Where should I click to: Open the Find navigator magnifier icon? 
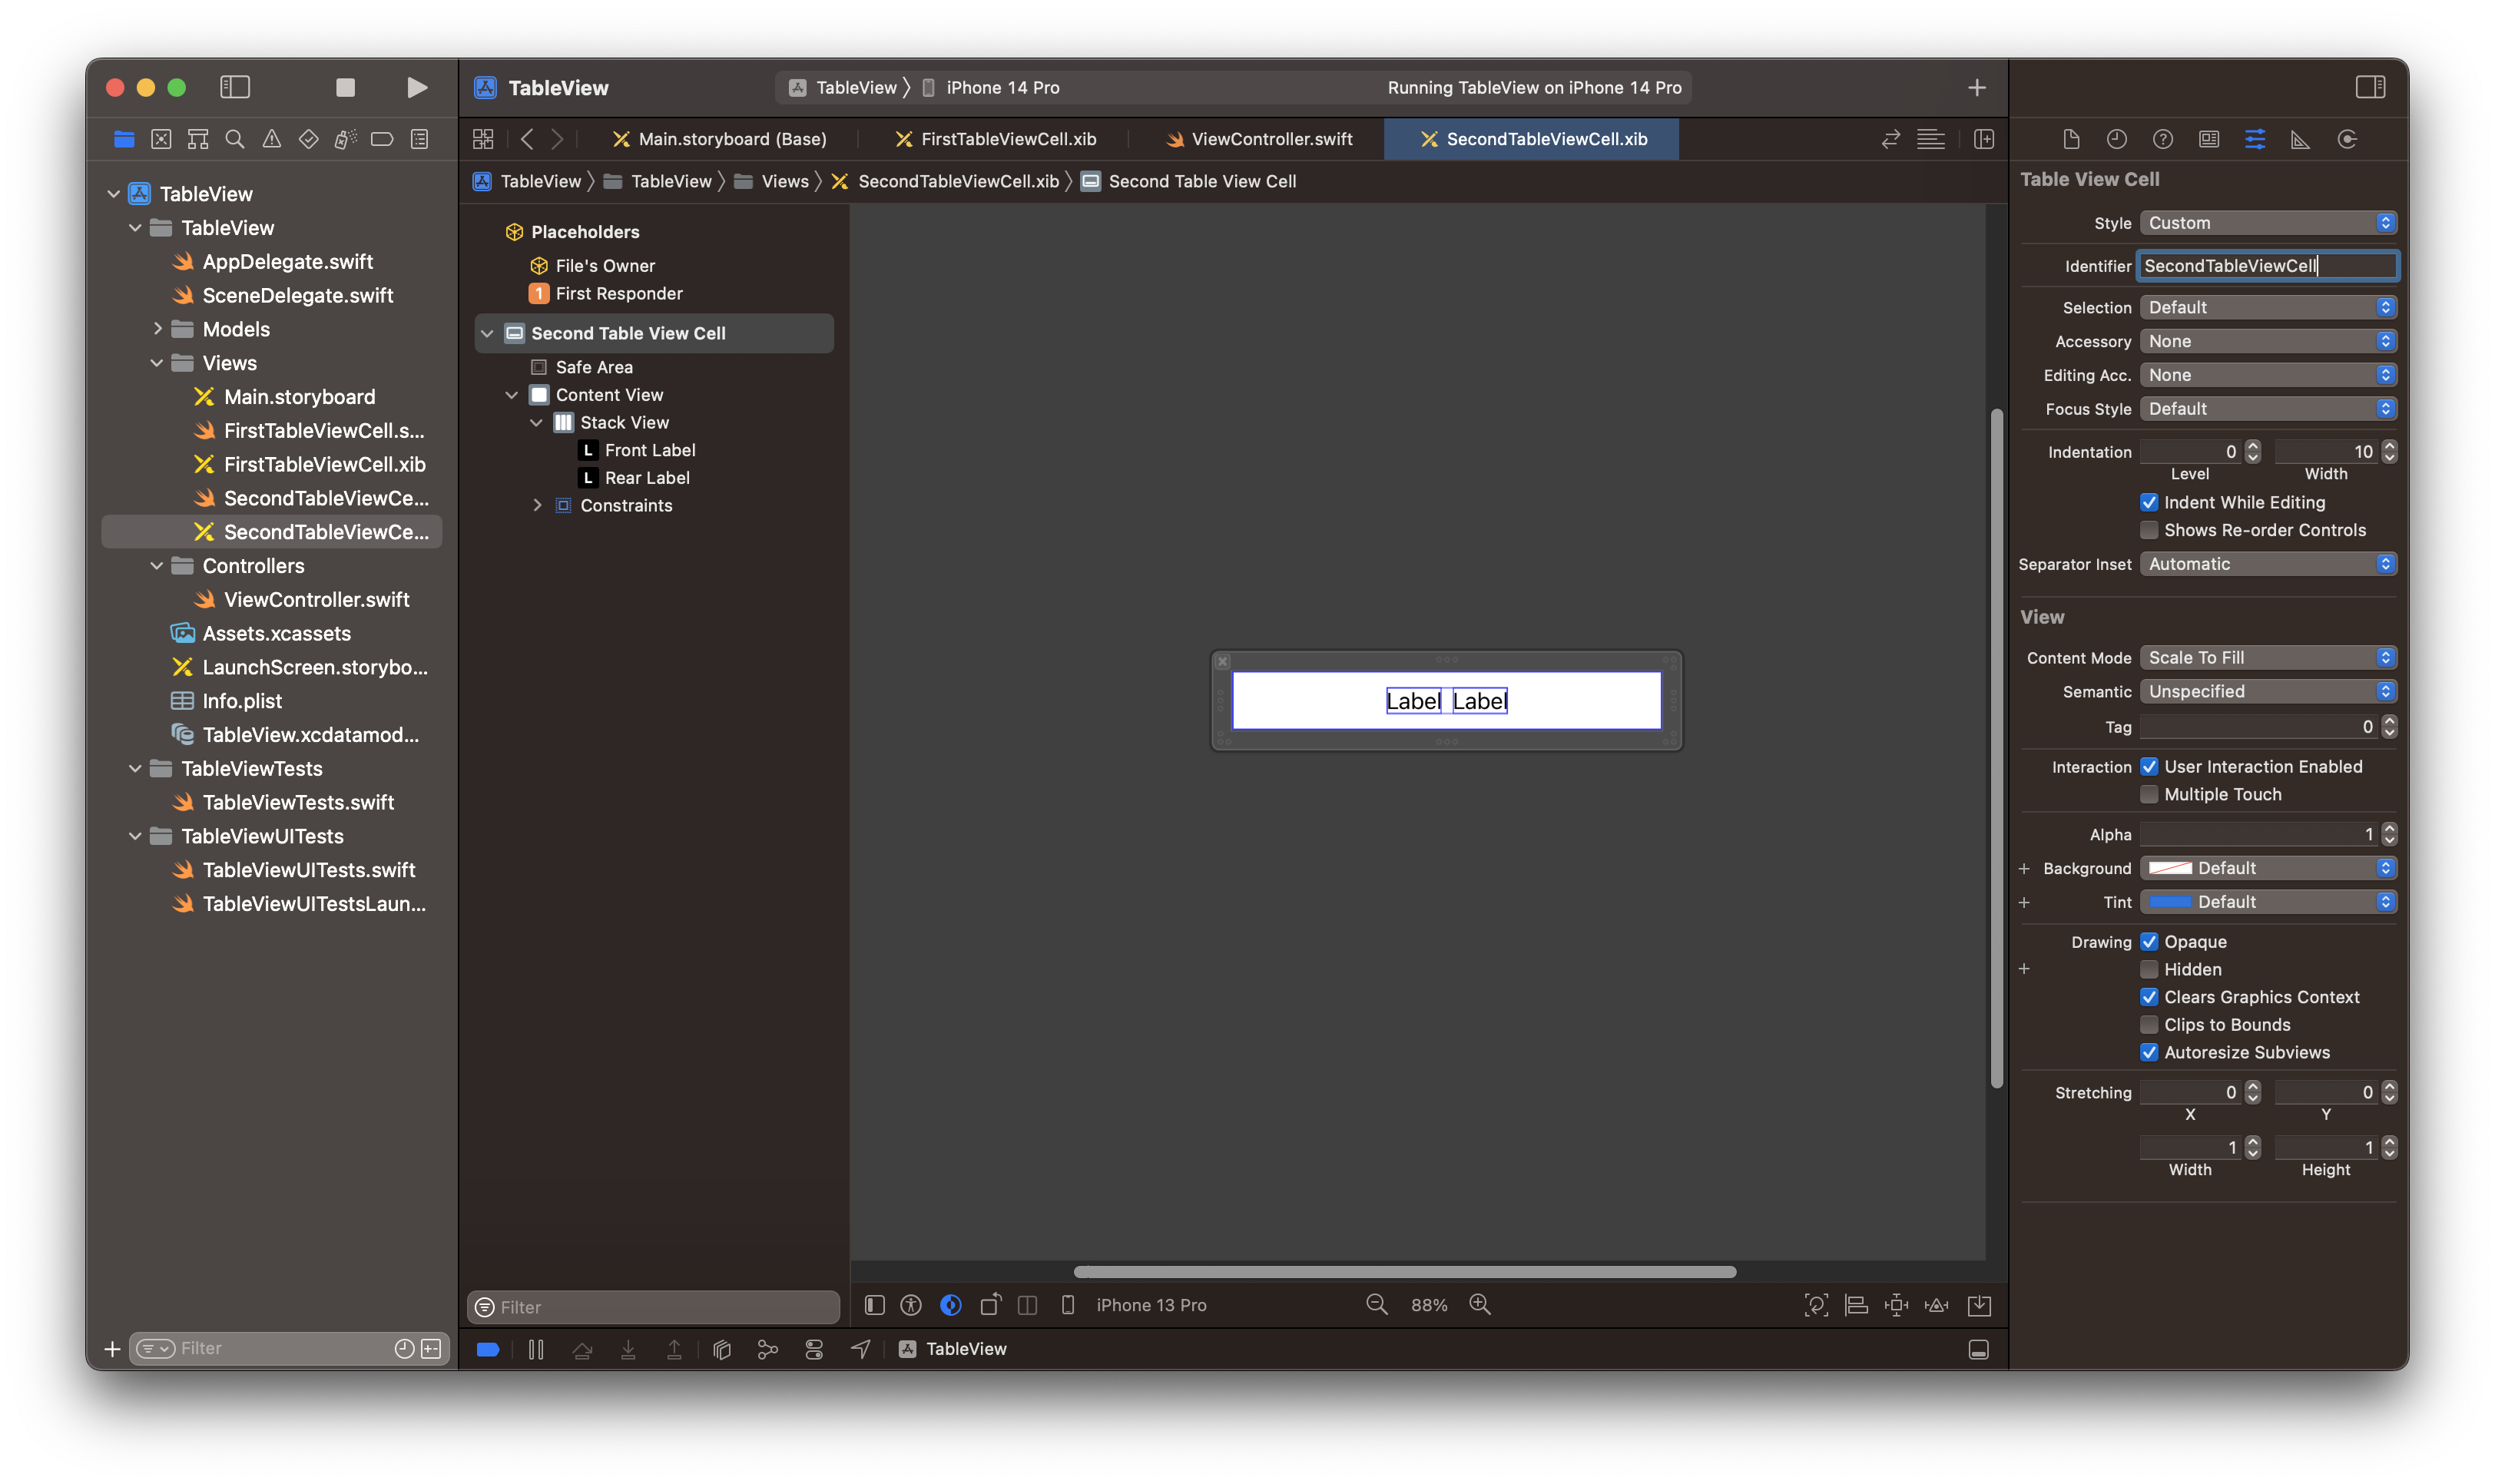click(235, 139)
